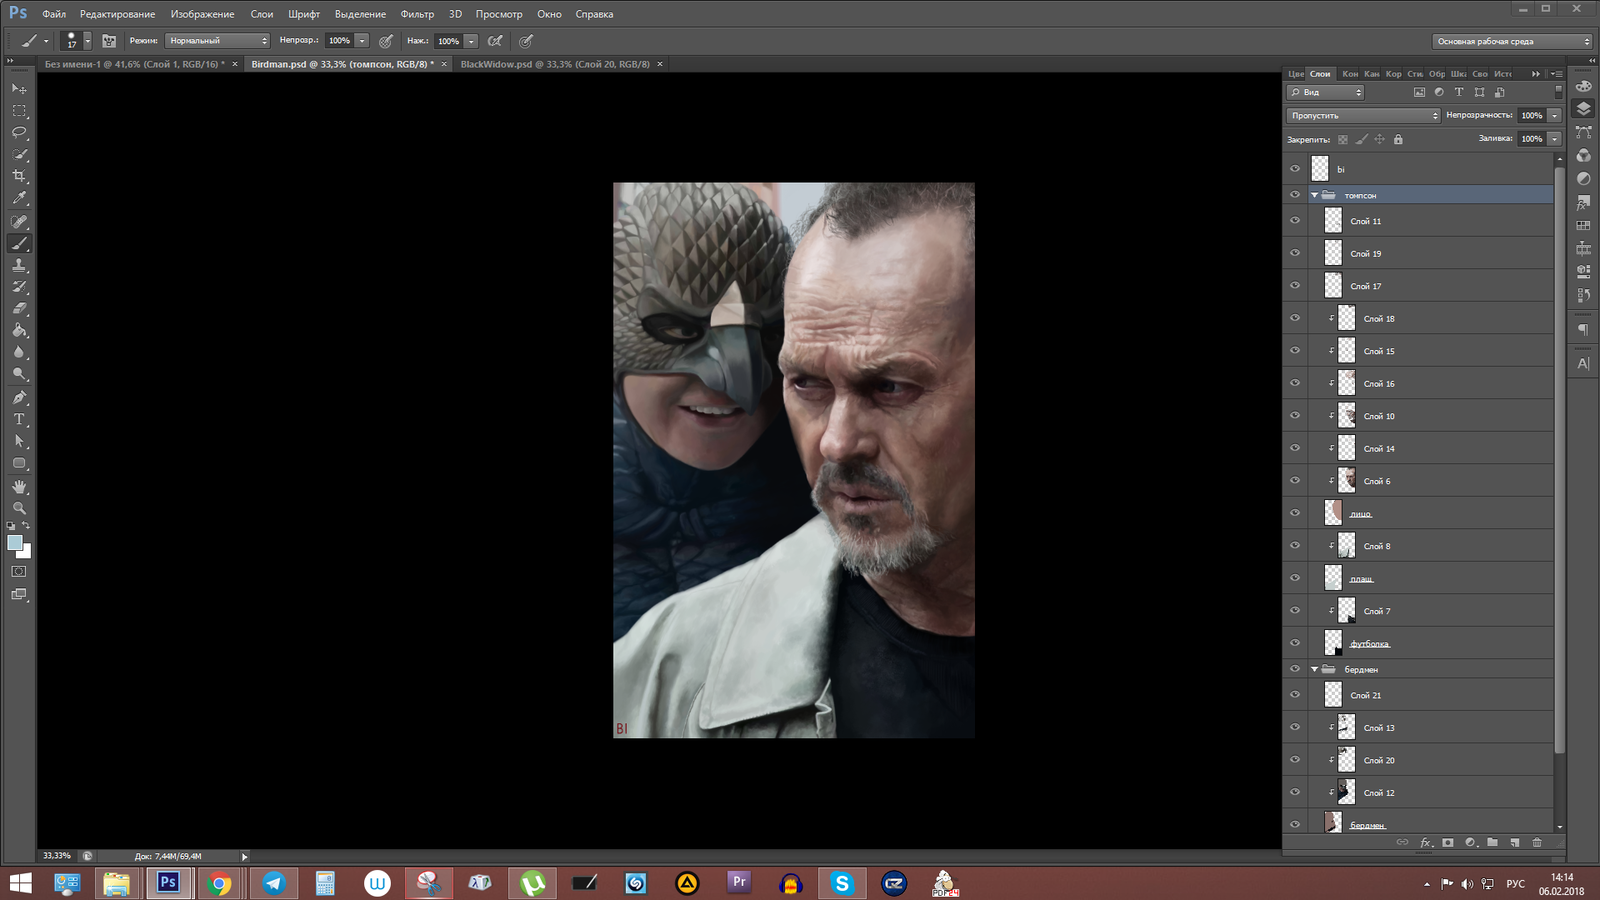This screenshot has width=1600, height=900.
Task: Delete layer using trash icon
Action: [x=1537, y=843]
